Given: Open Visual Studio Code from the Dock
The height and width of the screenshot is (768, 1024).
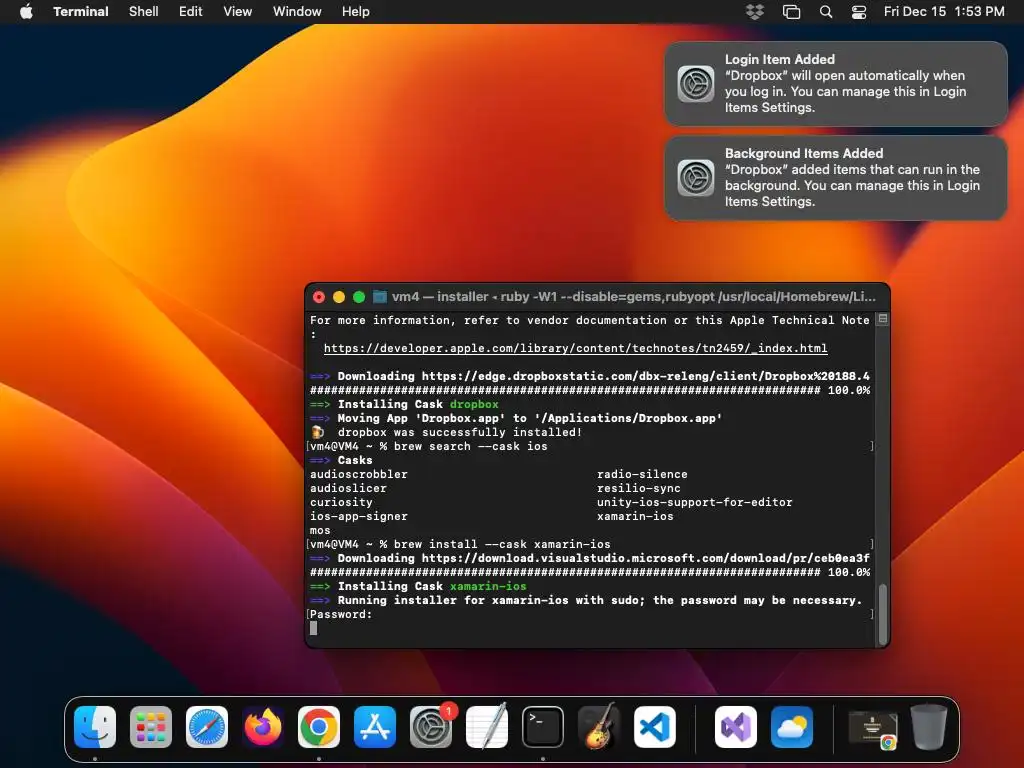Looking at the screenshot, I should [x=655, y=727].
